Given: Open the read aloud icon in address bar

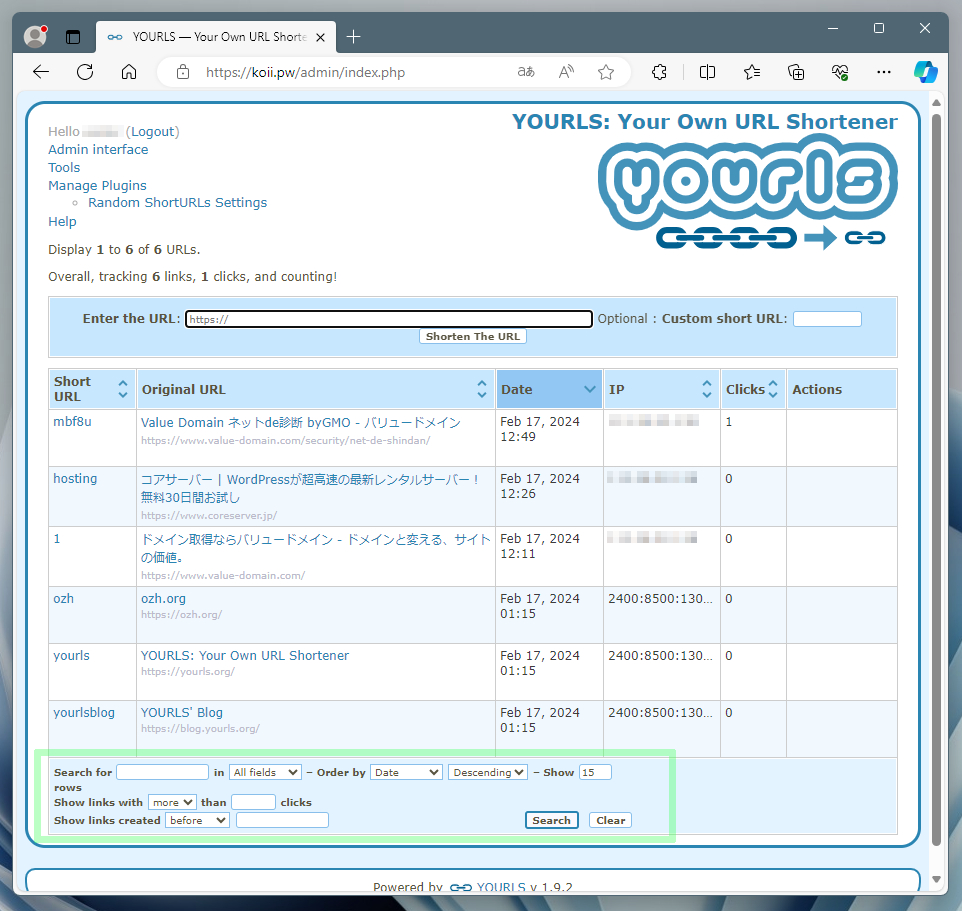Looking at the screenshot, I should point(566,72).
